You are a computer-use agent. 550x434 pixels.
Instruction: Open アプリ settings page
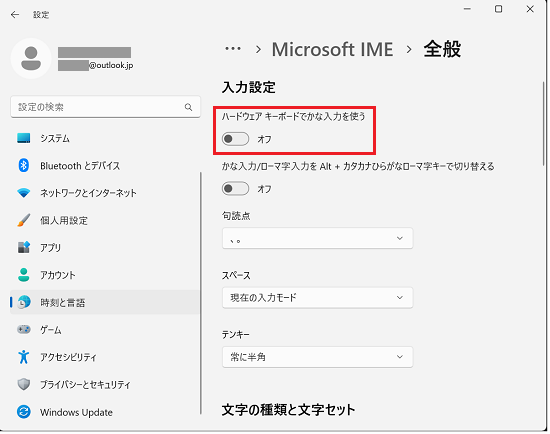[105, 247]
